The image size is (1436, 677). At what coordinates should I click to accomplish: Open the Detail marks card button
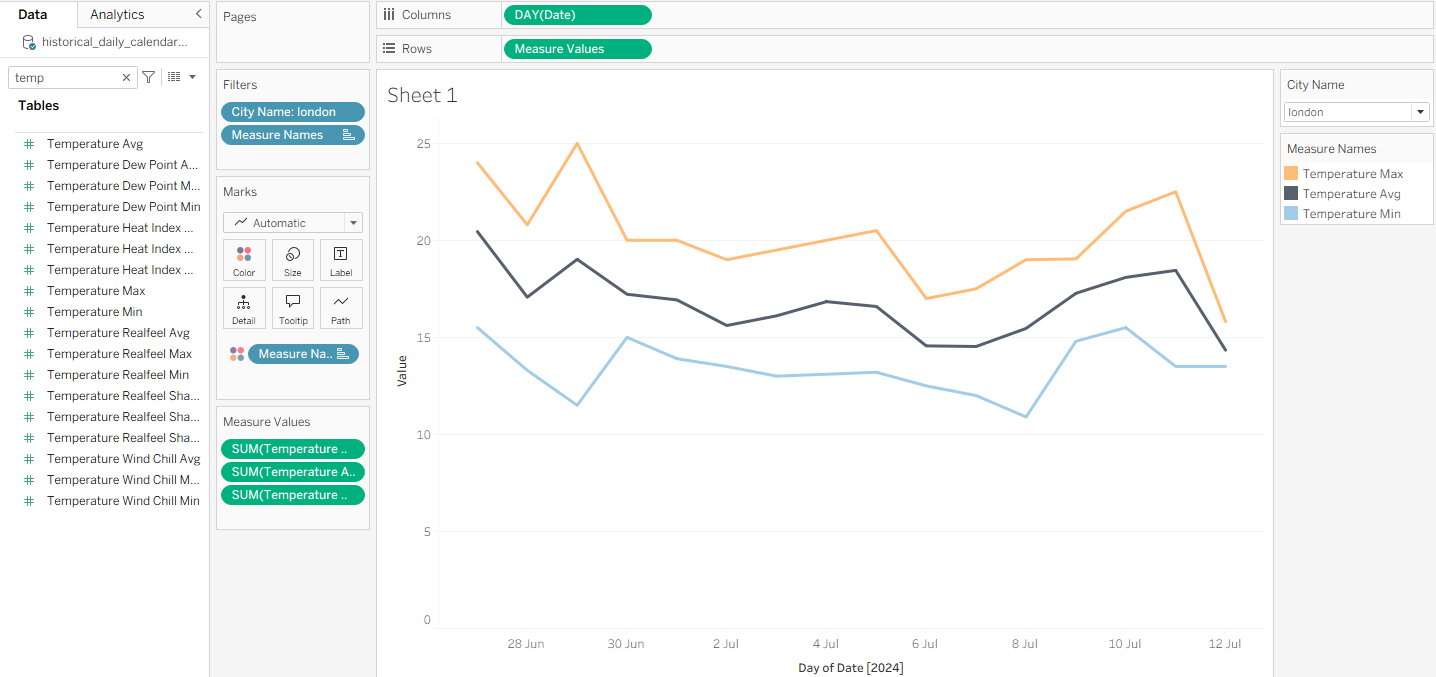tap(244, 308)
